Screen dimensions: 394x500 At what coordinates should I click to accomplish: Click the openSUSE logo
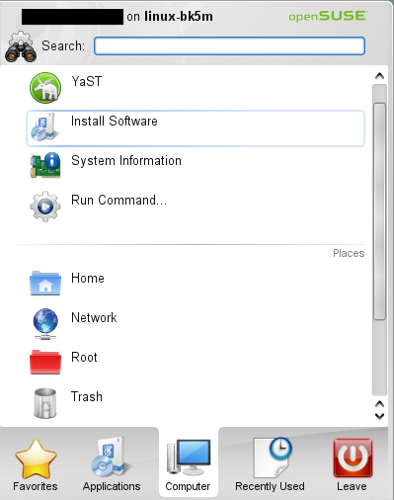point(328,16)
